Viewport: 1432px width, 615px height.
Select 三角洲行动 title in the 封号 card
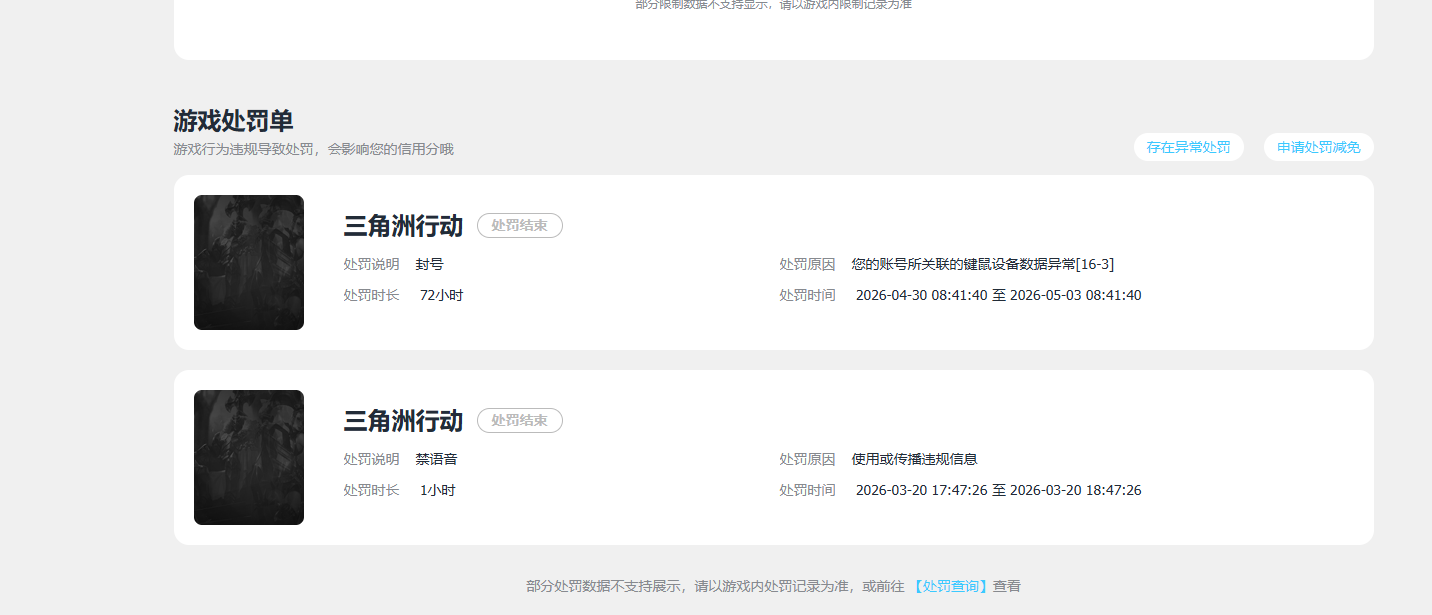coord(403,226)
